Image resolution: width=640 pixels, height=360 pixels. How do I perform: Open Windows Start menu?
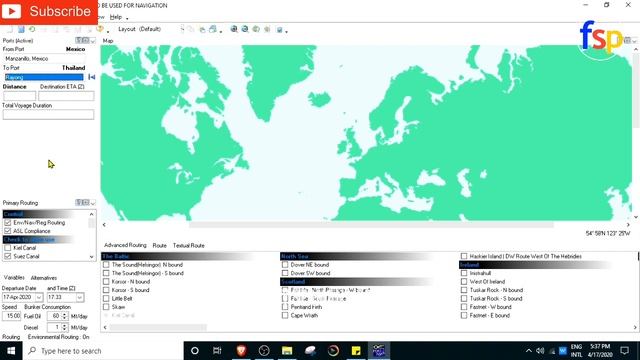coord(11,351)
